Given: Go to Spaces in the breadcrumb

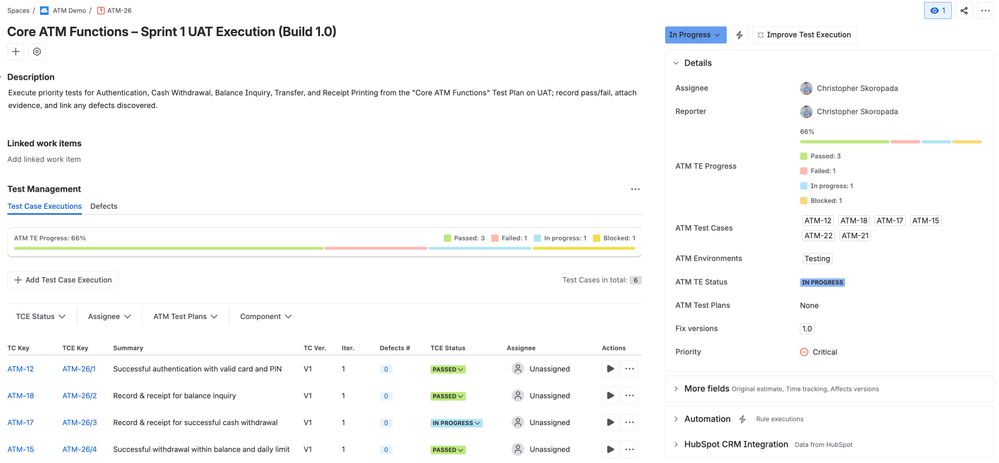Looking at the screenshot, I should (18, 11).
